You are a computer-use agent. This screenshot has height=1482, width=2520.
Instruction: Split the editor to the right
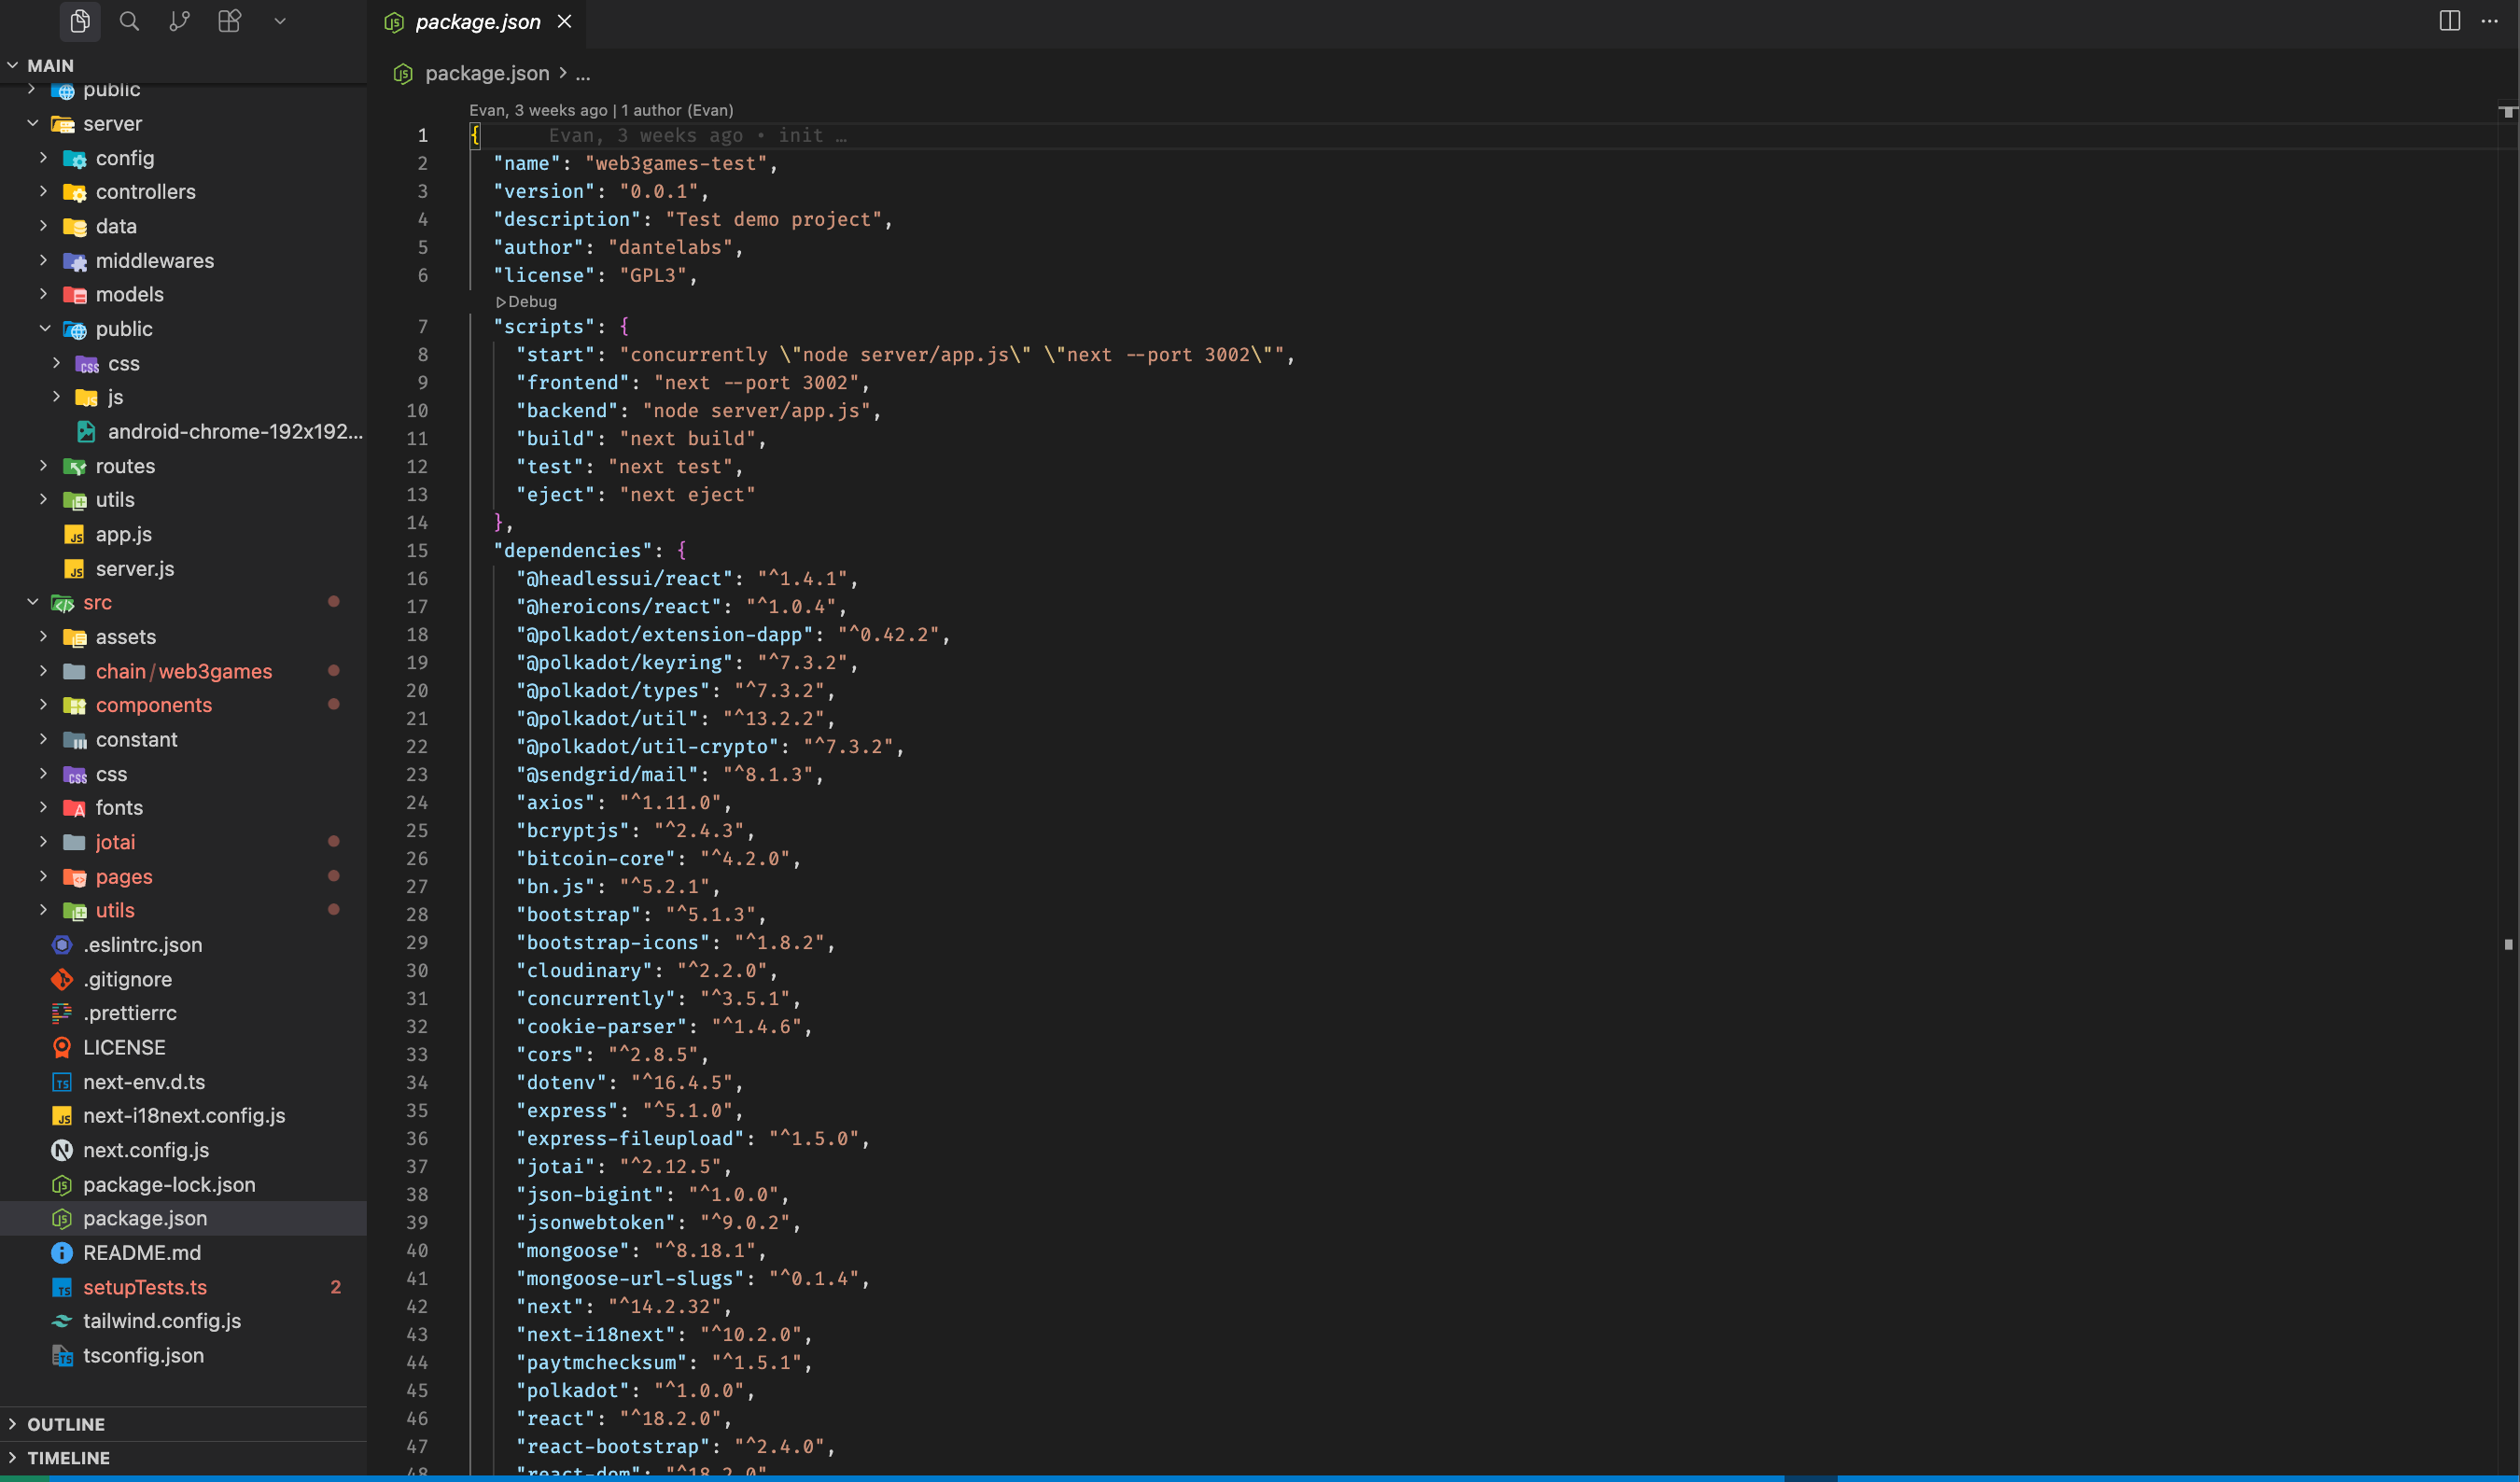[2449, 21]
